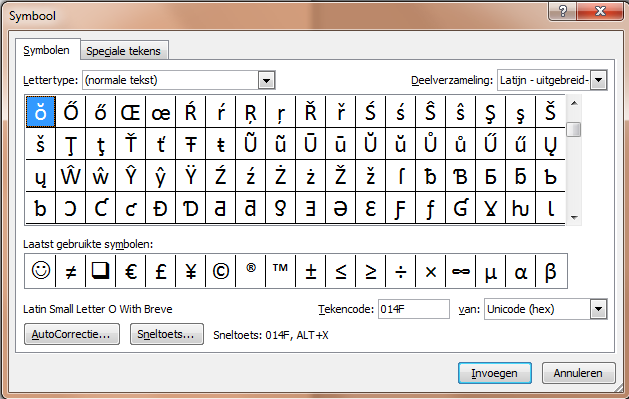
Task: Click the symbol grid scroll-up arrow
Action: (574, 103)
